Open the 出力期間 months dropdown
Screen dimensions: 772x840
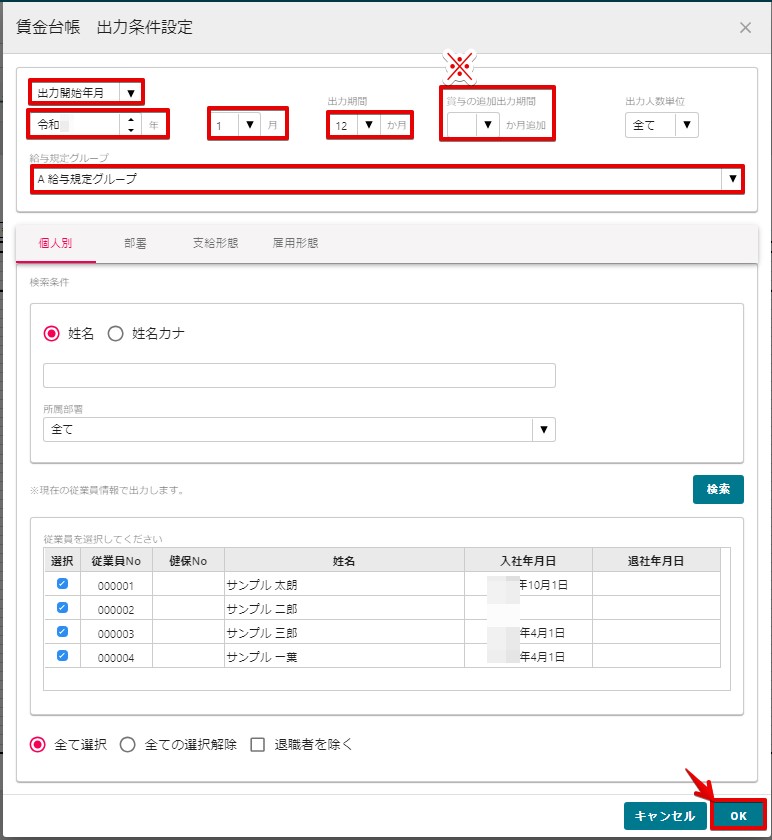coord(369,125)
